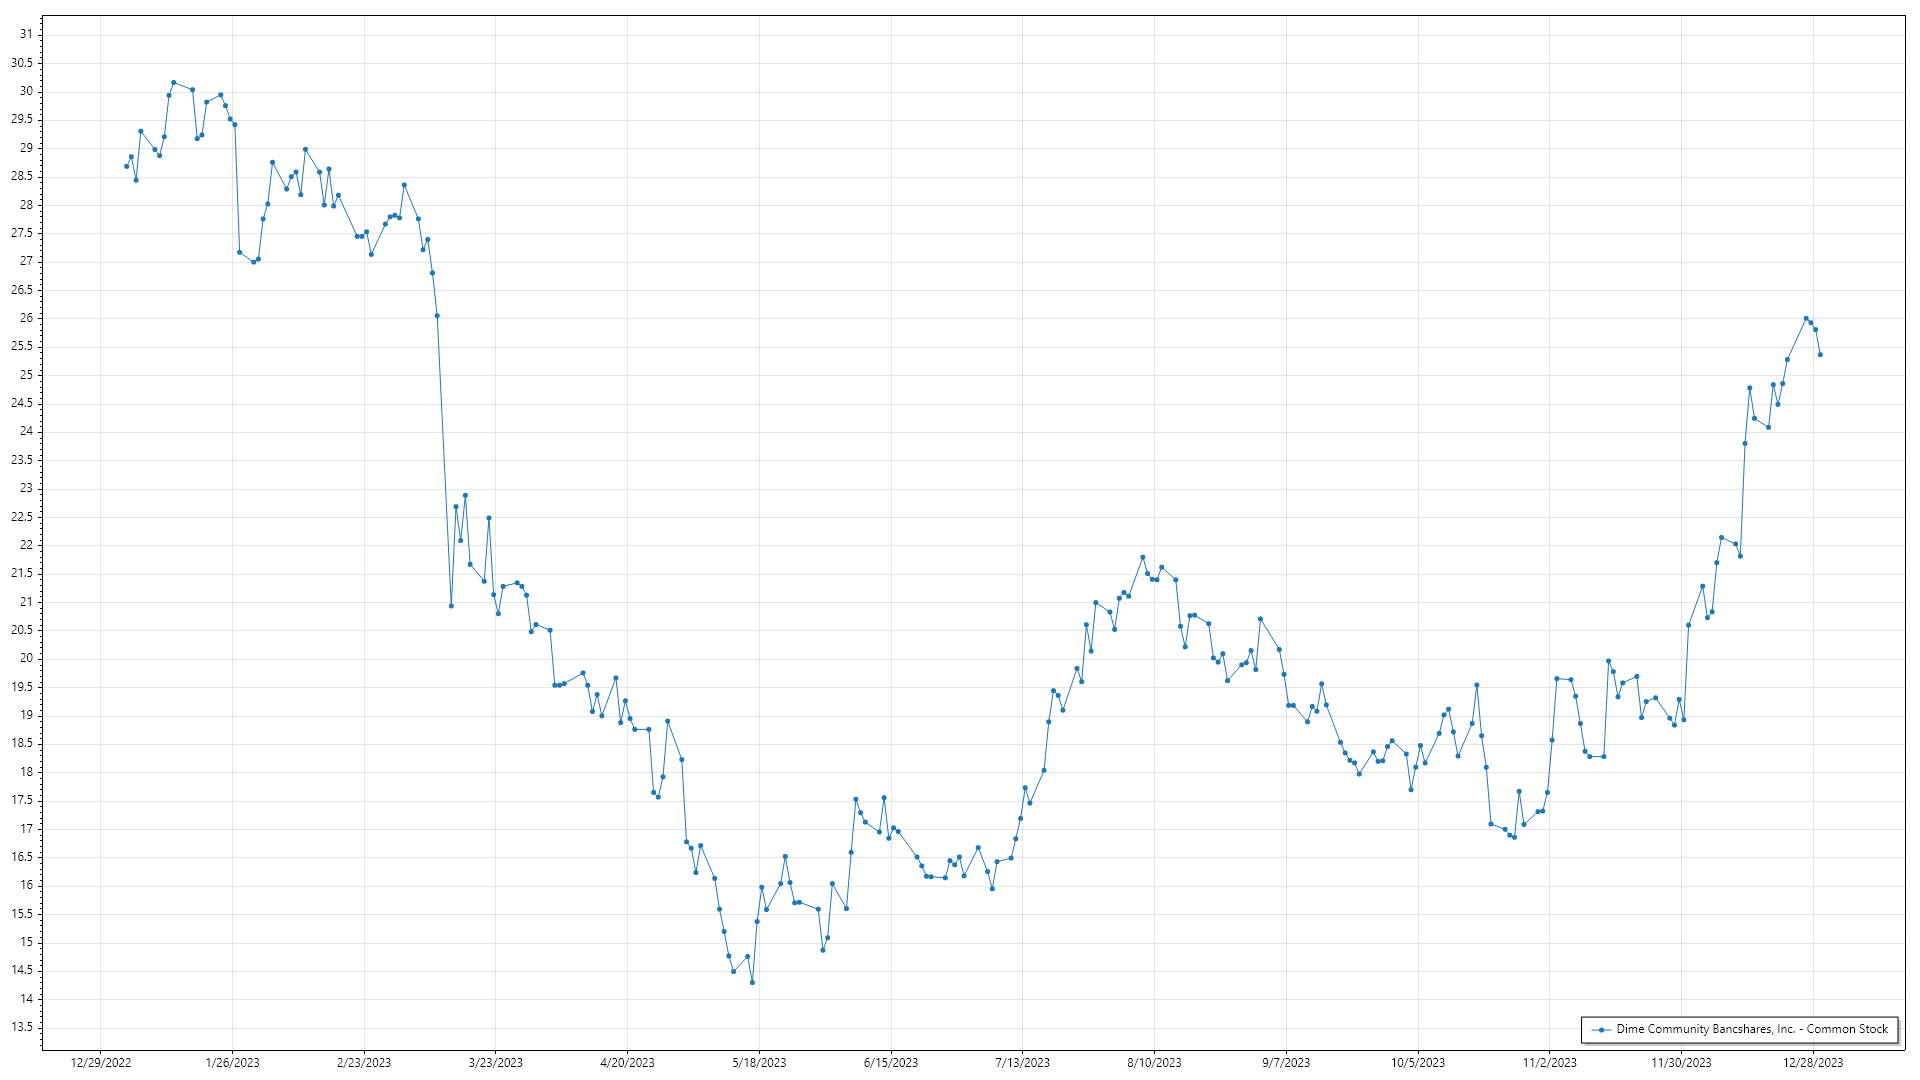1920x1080 pixels.
Task: Click the Dime Community Bancshares legend label
Action: click(1752, 1029)
